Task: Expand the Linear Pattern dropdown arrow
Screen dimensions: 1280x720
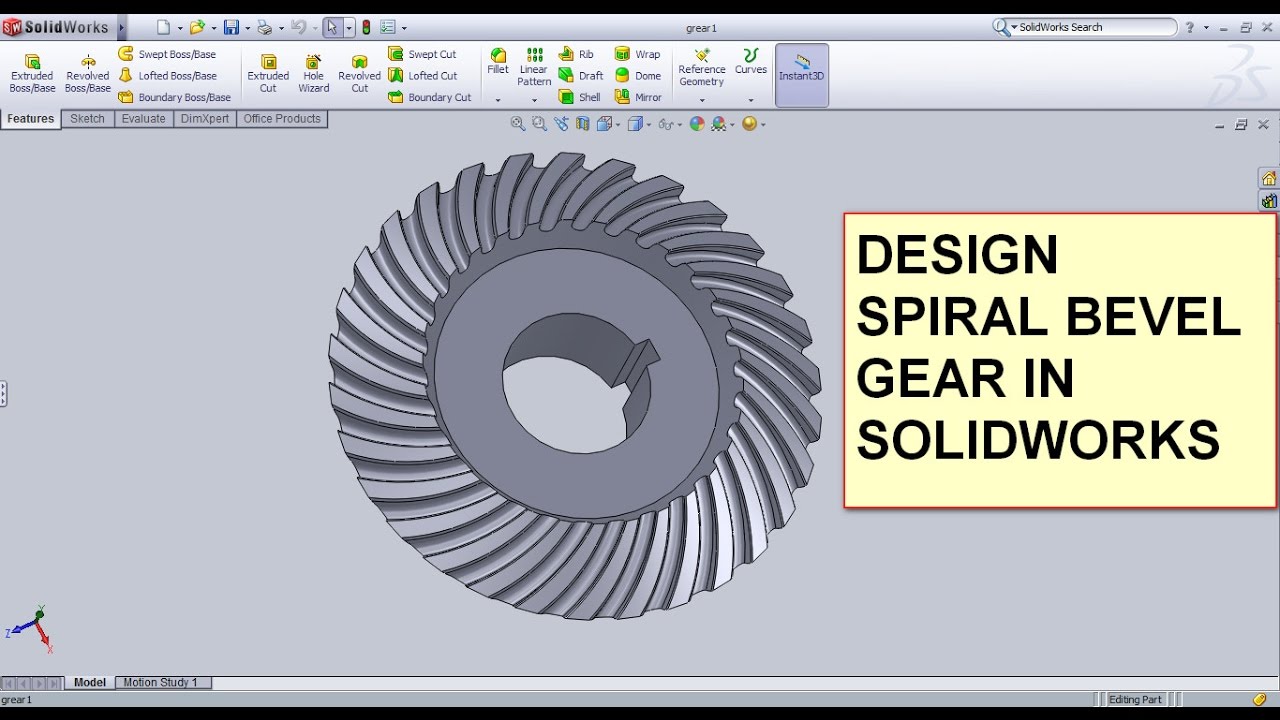Action: click(534, 100)
